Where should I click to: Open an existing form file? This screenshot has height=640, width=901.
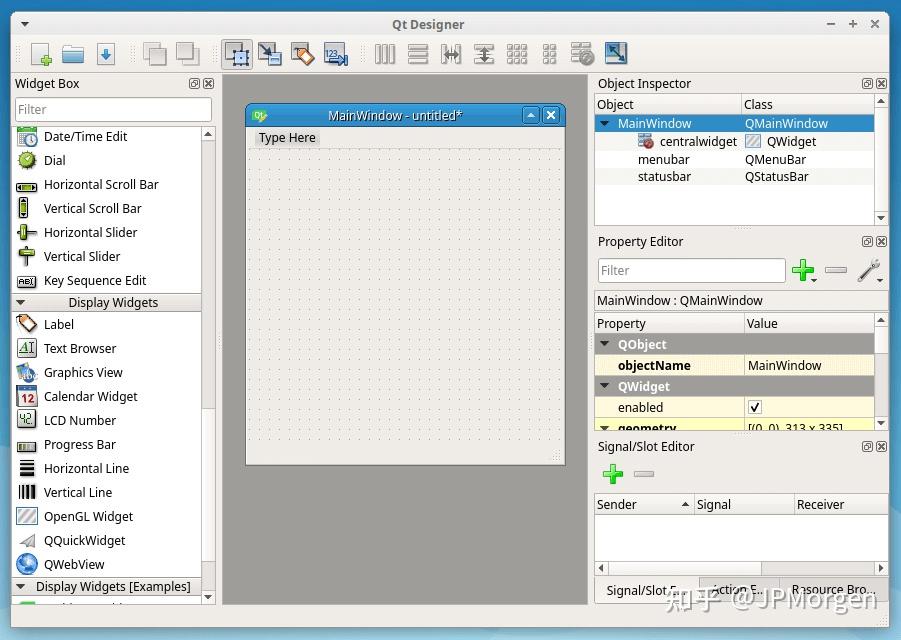pyautogui.click(x=71, y=54)
